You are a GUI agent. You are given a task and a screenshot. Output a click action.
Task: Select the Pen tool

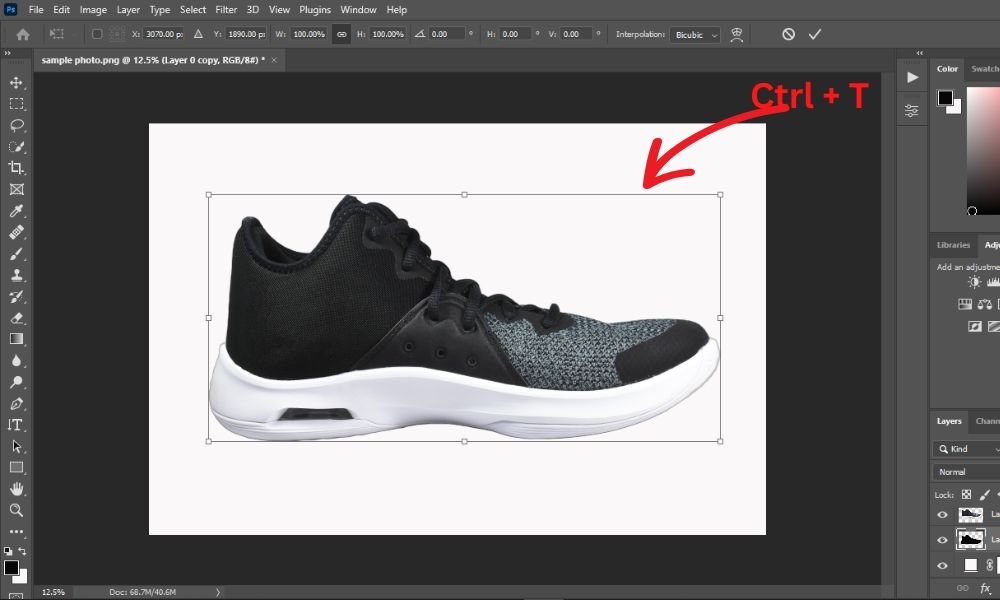pyautogui.click(x=16, y=404)
